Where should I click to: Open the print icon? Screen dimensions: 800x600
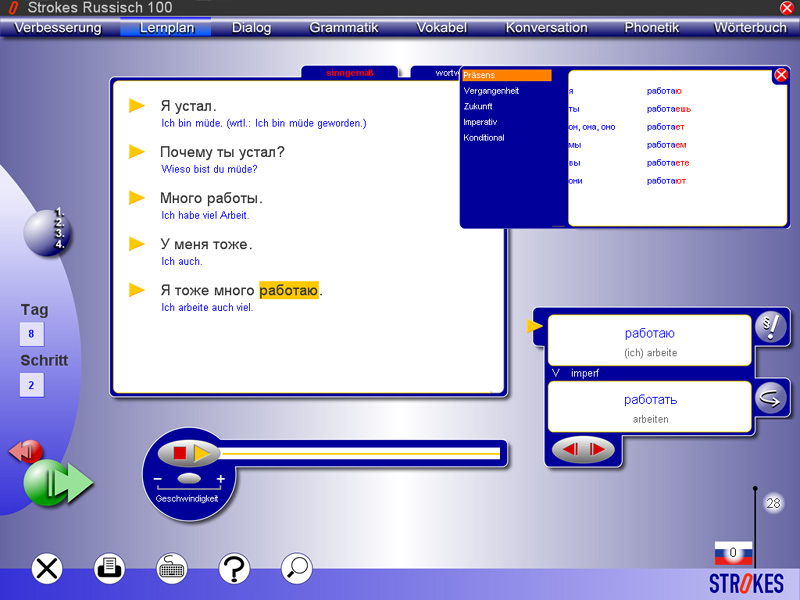tap(109, 568)
